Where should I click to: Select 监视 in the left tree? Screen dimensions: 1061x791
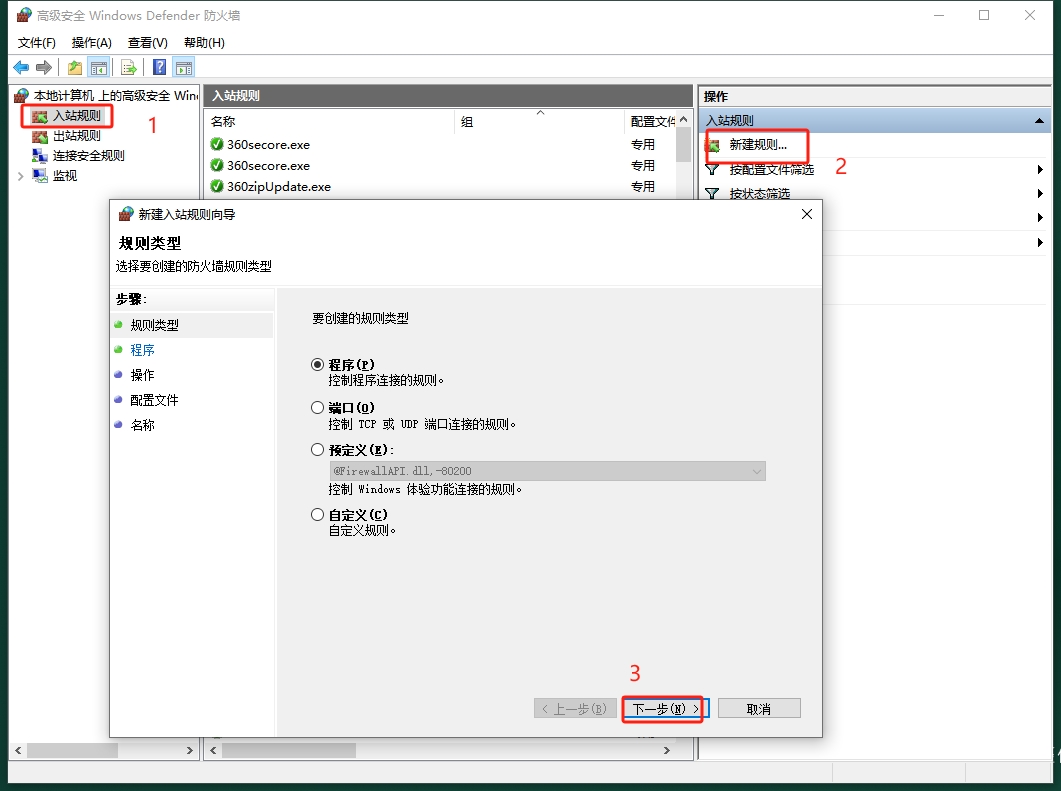[65, 175]
